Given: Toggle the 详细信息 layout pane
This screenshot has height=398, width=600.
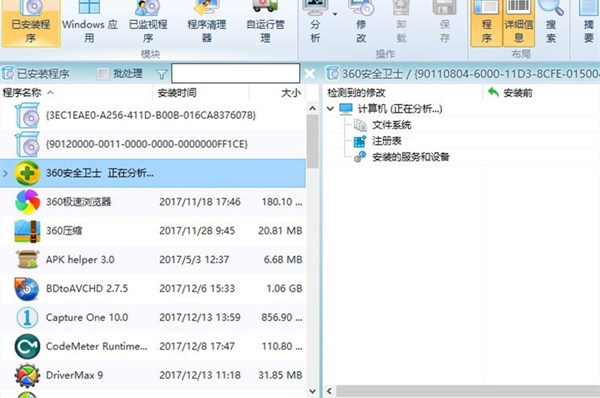Looking at the screenshot, I should click(518, 23).
